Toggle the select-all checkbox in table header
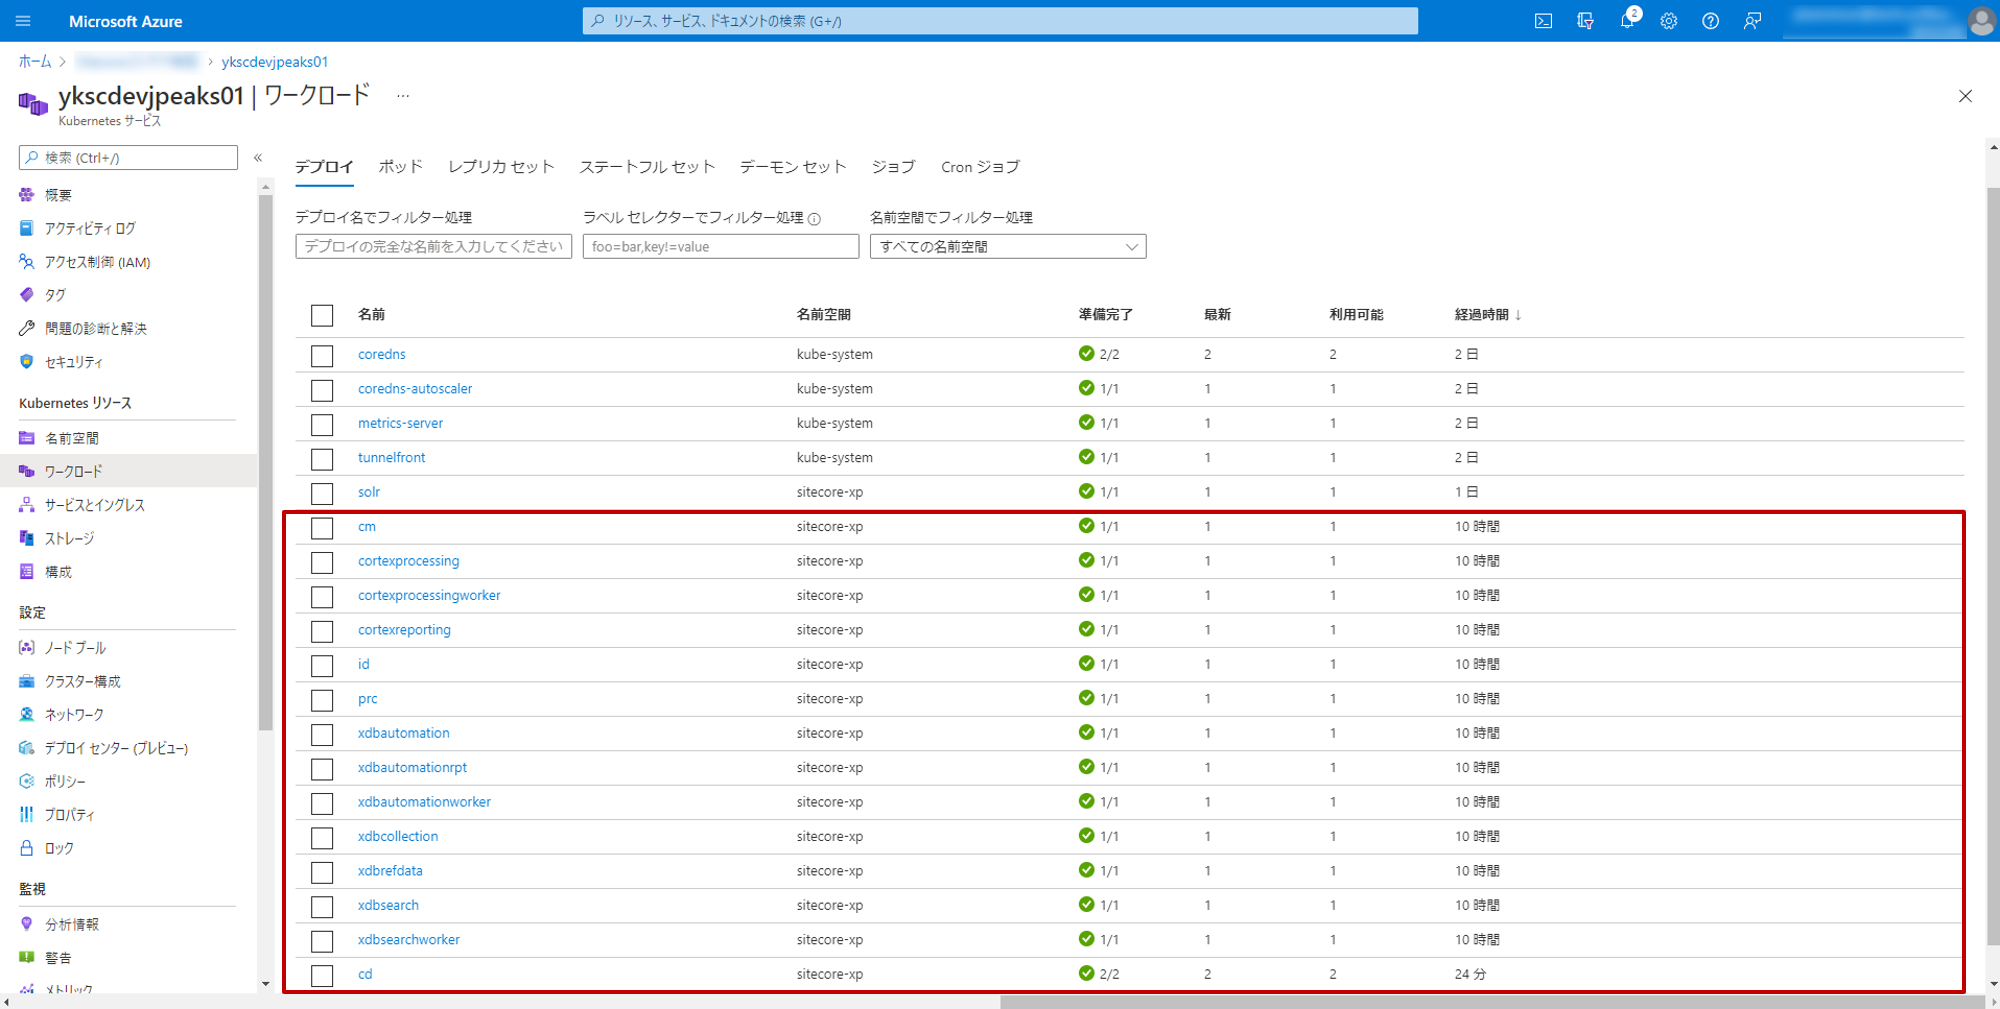This screenshot has width=2000, height=1009. pyautogui.click(x=322, y=316)
